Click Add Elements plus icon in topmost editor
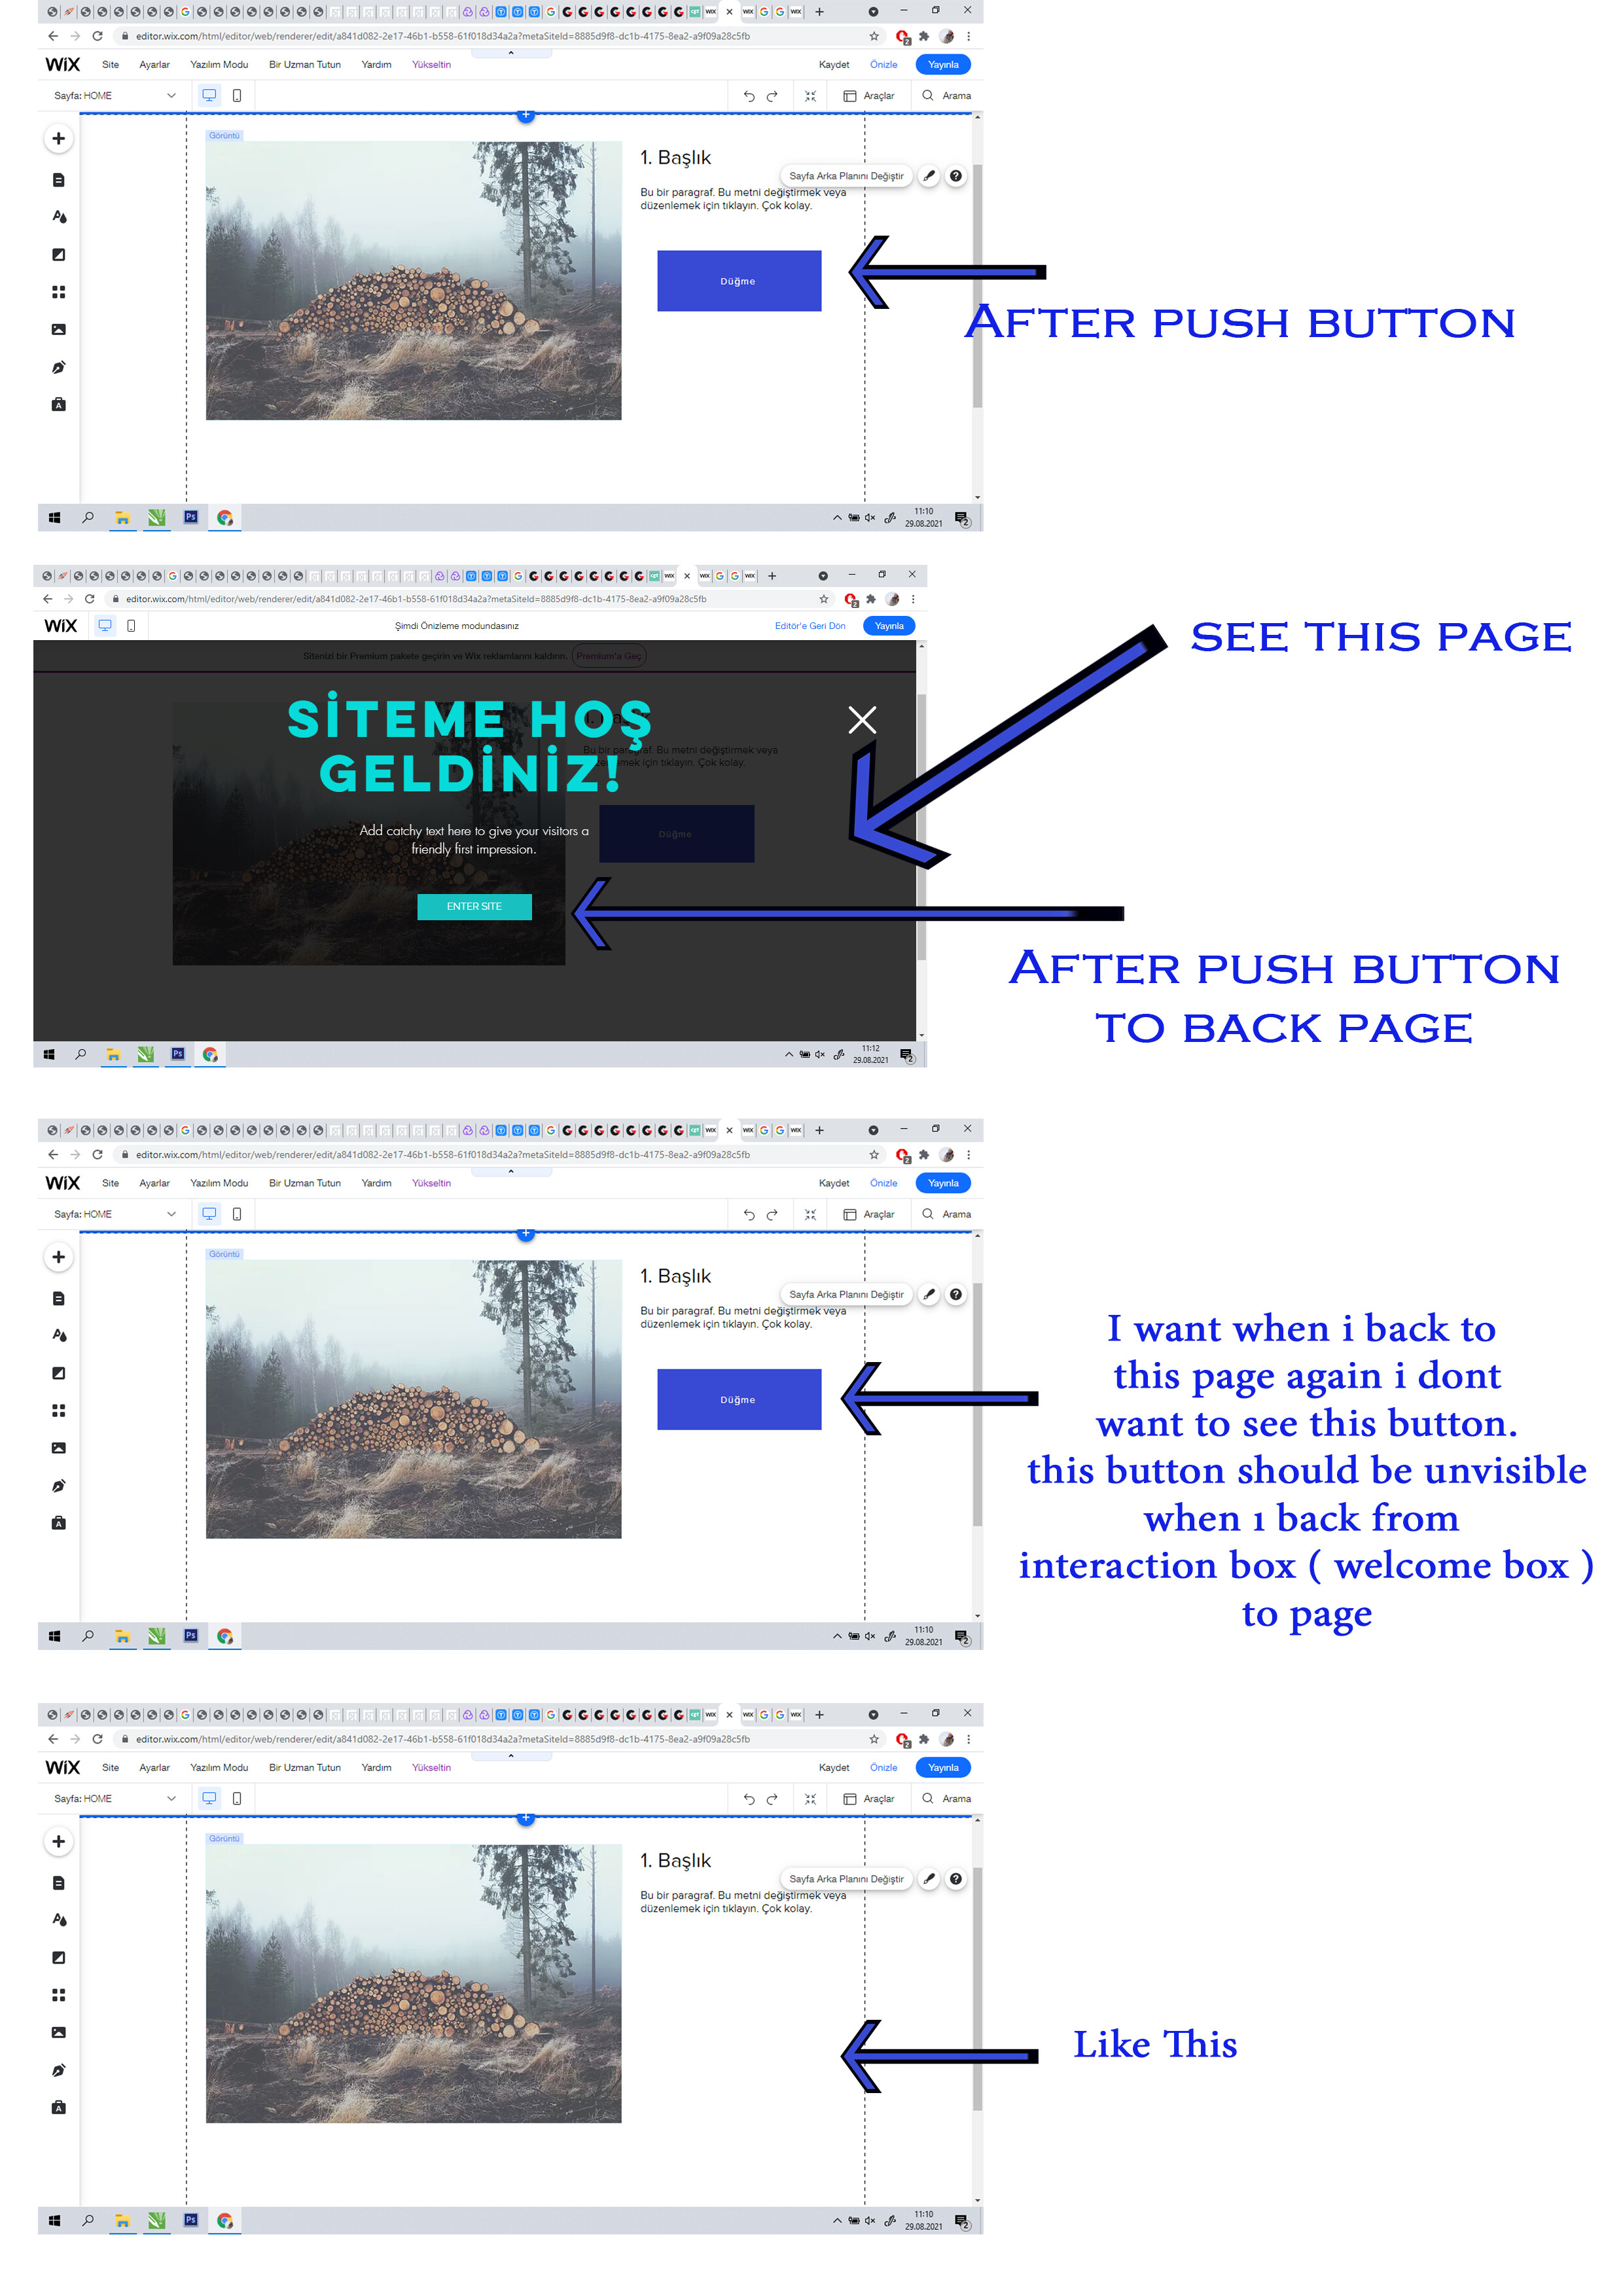 point(58,139)
